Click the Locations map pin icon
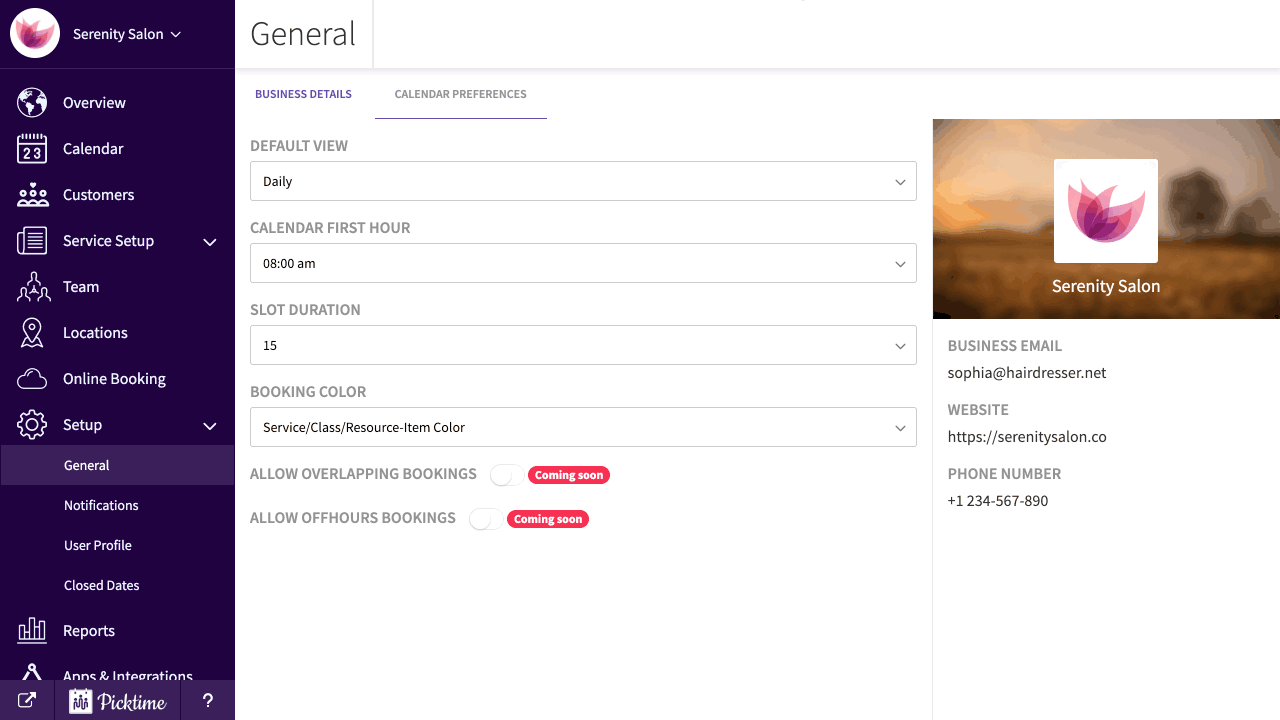The width and height of the screenshot is (1280, 720). 32,333
